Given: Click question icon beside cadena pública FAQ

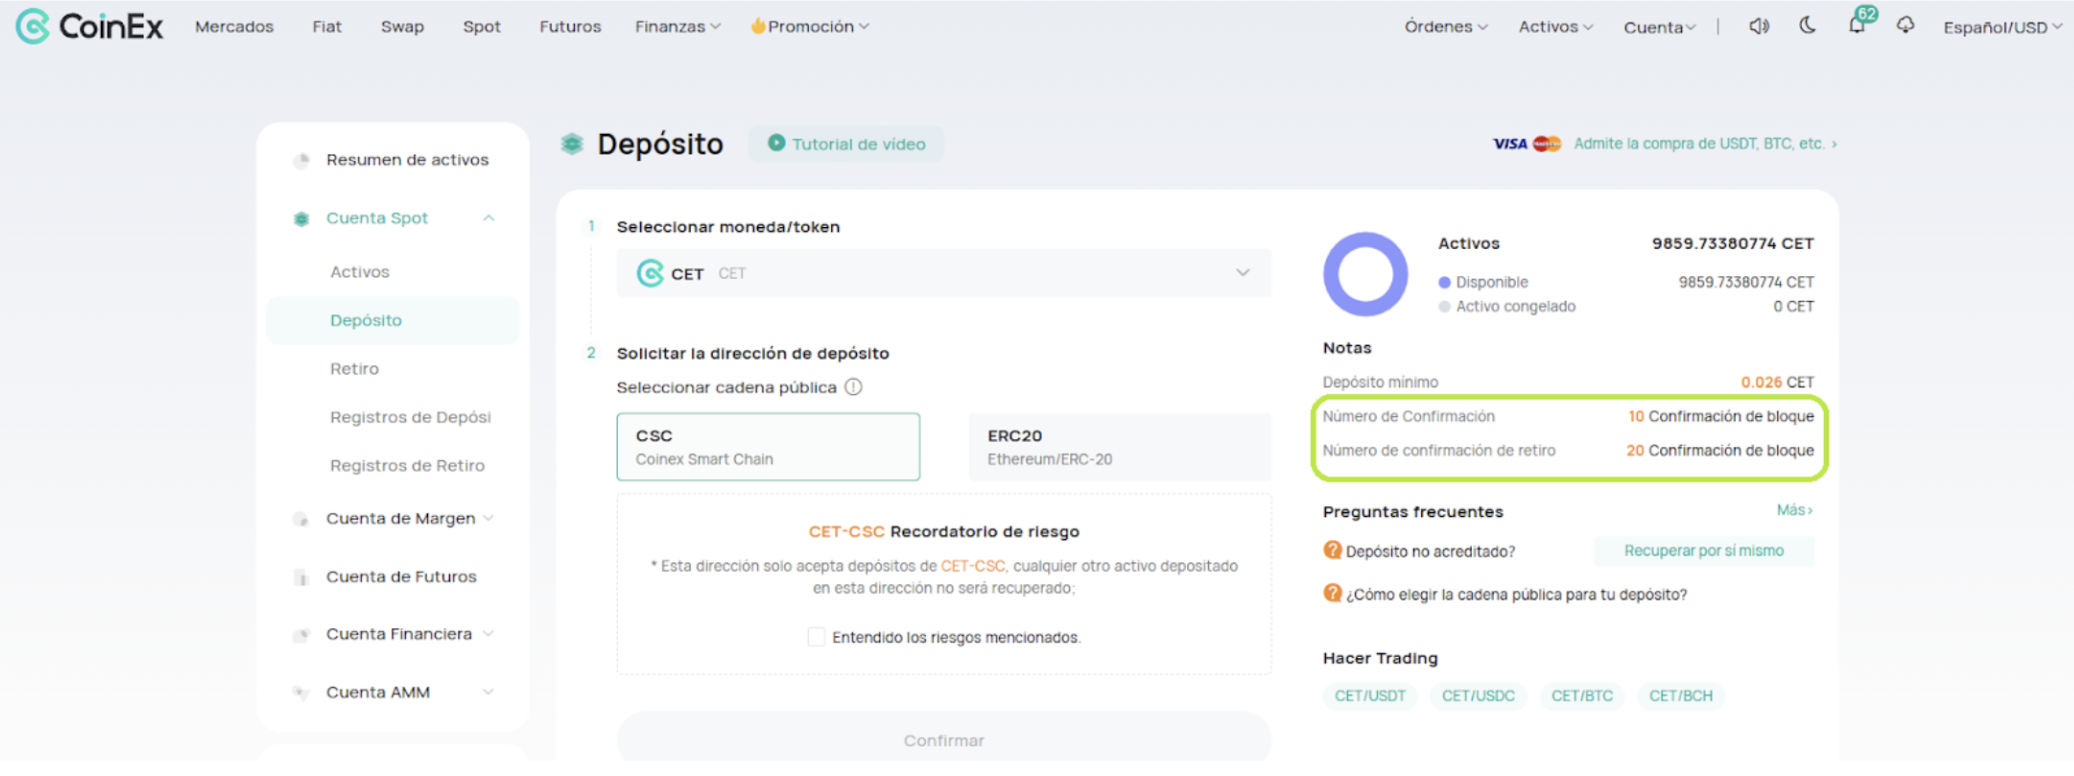Looking at the screenshot, I should (x=1332, y=593).
